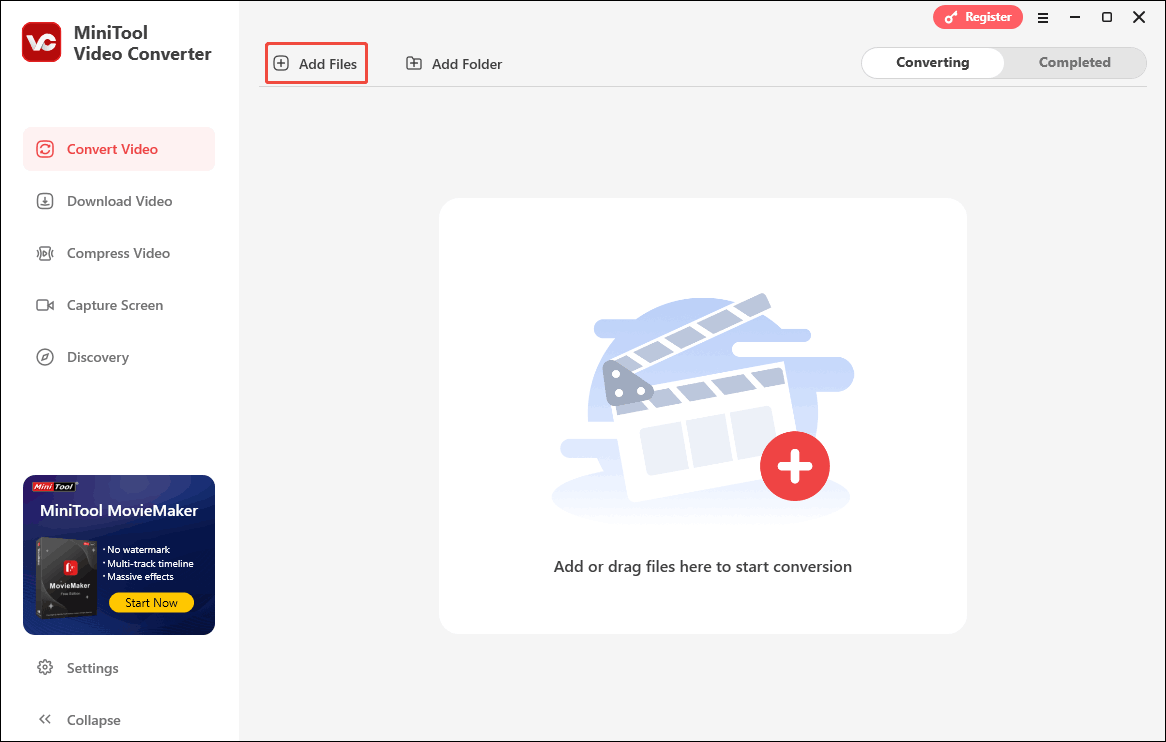Click the Add Files label
The width and height of the screenshot is (1166, 742).
328,64
